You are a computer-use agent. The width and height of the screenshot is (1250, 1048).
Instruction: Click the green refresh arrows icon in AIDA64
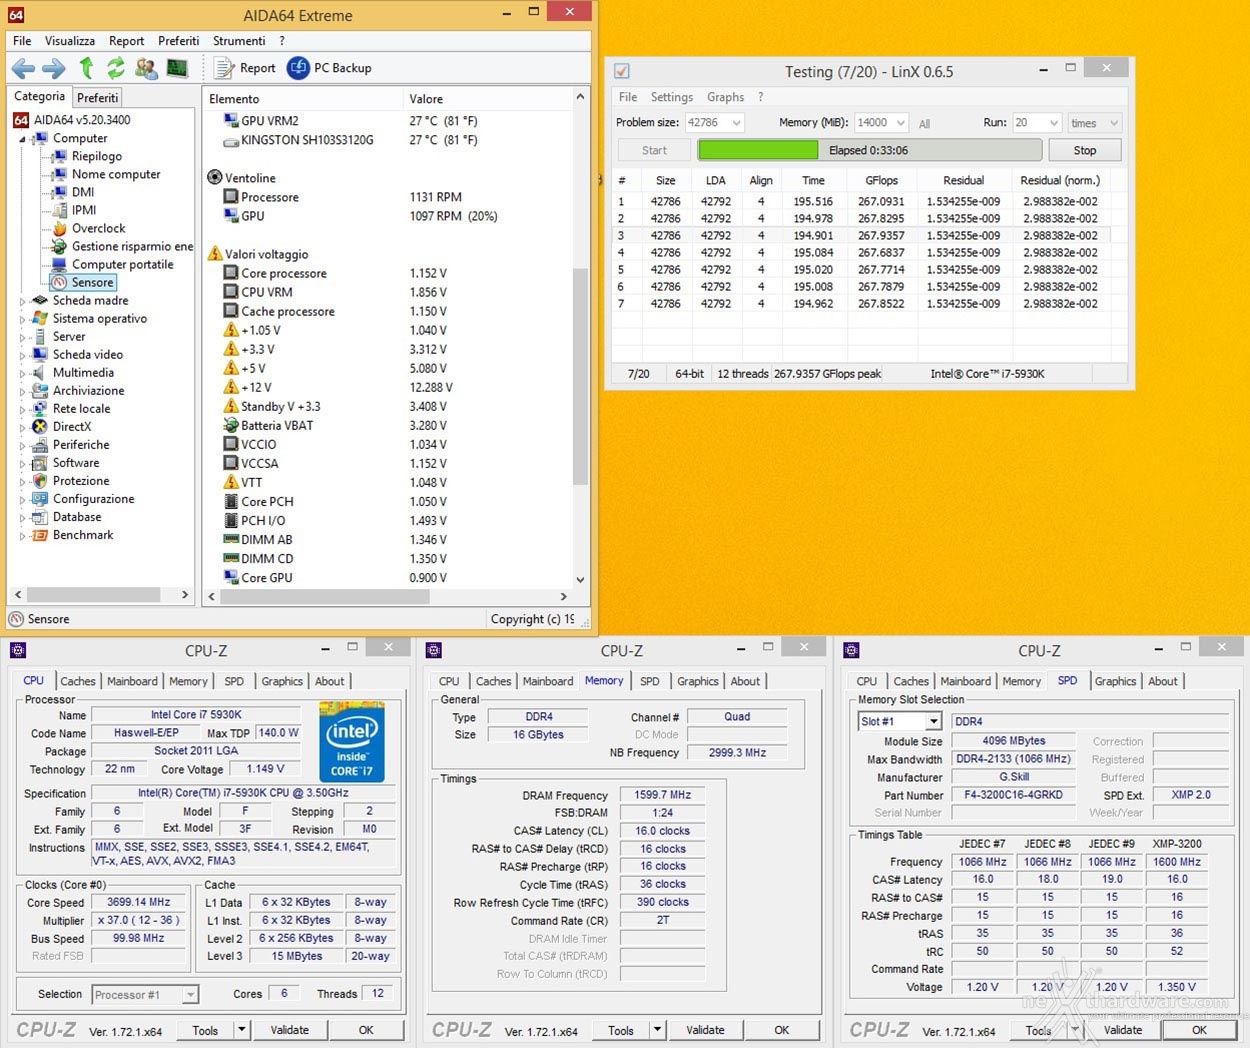point(116,68)
